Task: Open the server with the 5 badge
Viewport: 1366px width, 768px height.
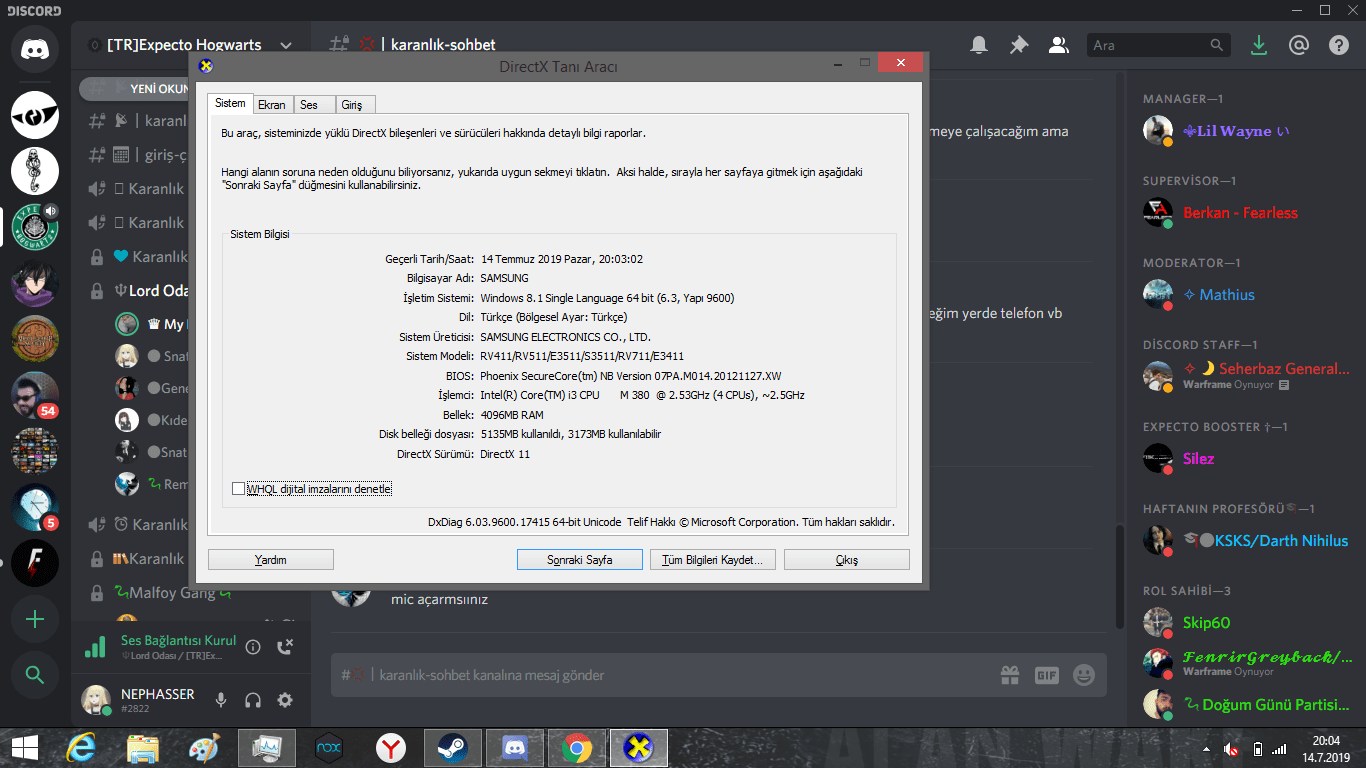Action: tap(35, 507)
